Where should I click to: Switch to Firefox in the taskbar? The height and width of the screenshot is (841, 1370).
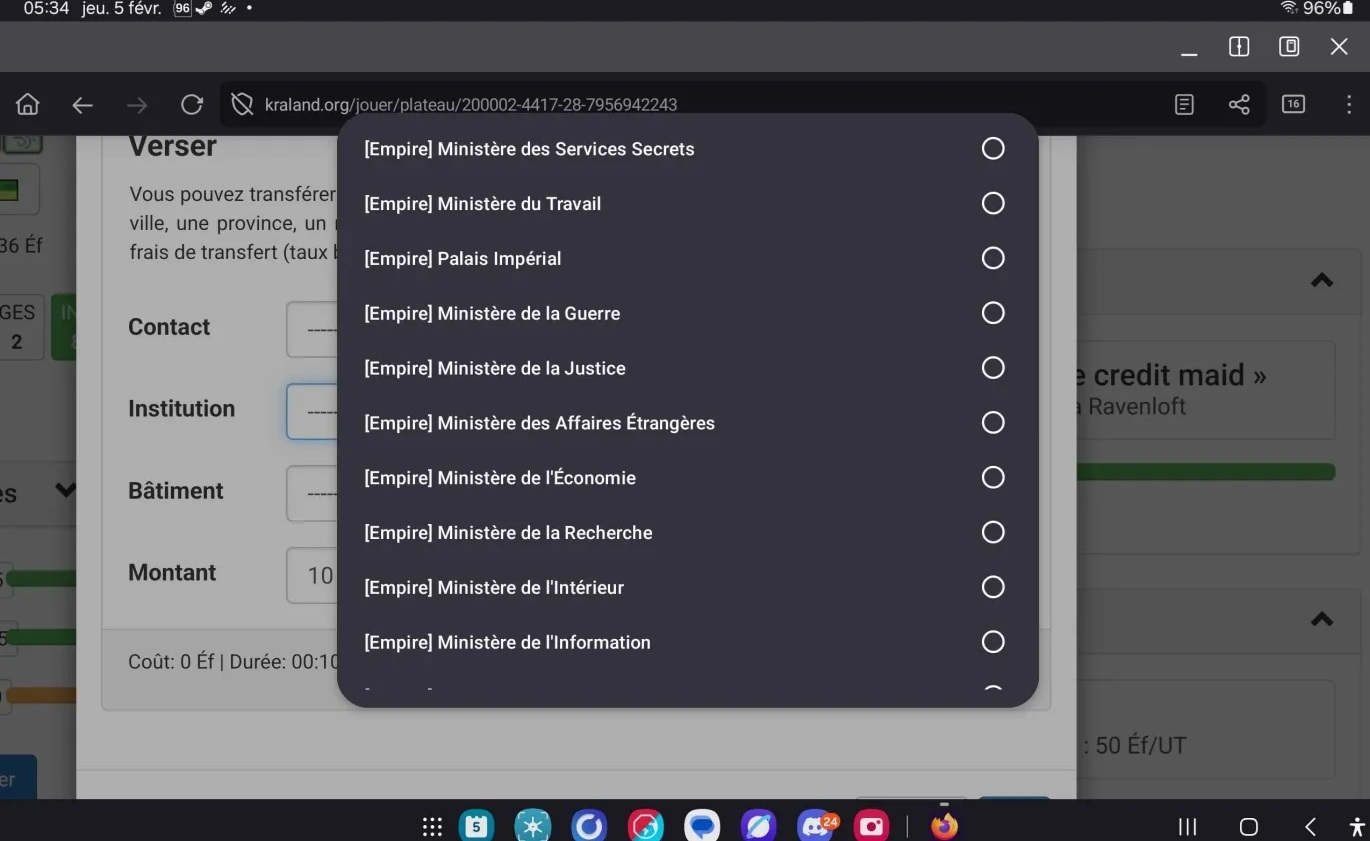click(944, 826)
